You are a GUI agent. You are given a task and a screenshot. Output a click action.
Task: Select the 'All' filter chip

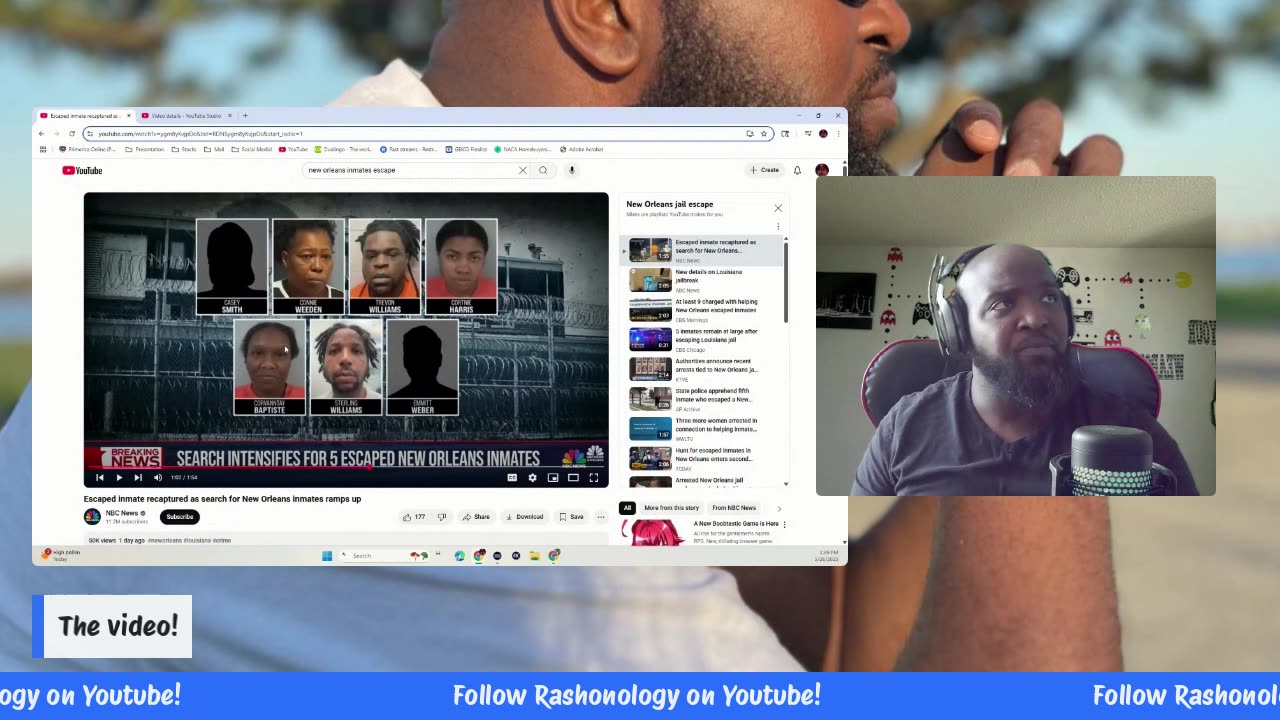pos(627,508)
